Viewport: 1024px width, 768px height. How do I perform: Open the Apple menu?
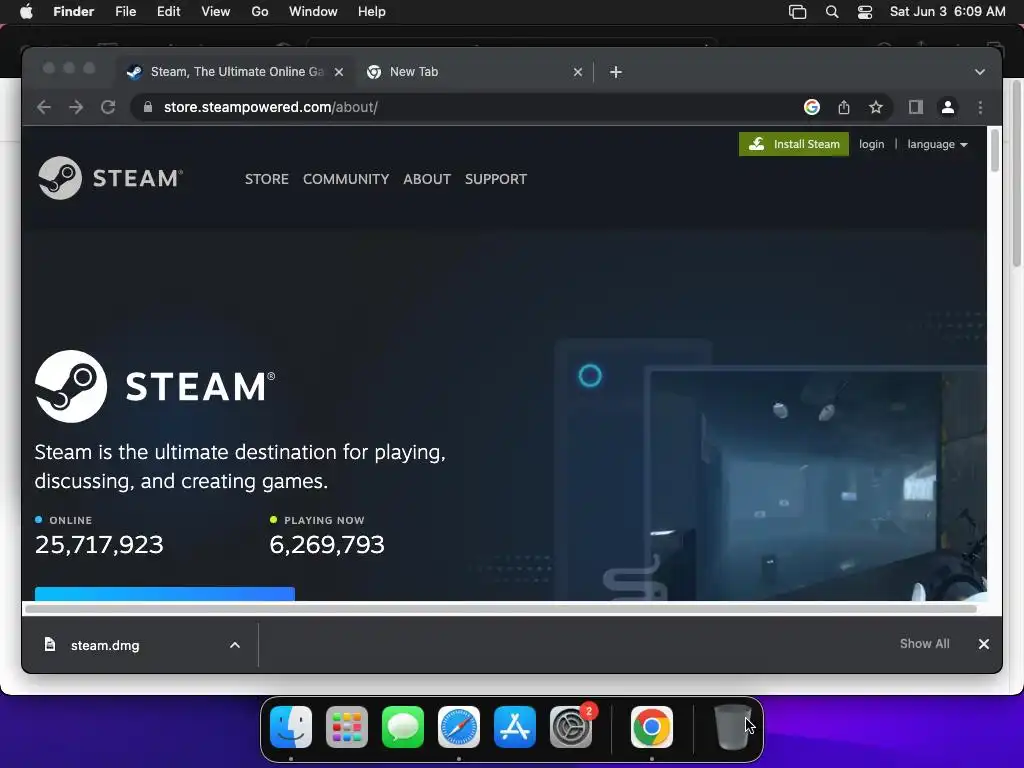pyautogui.click(x=26, y=12)
